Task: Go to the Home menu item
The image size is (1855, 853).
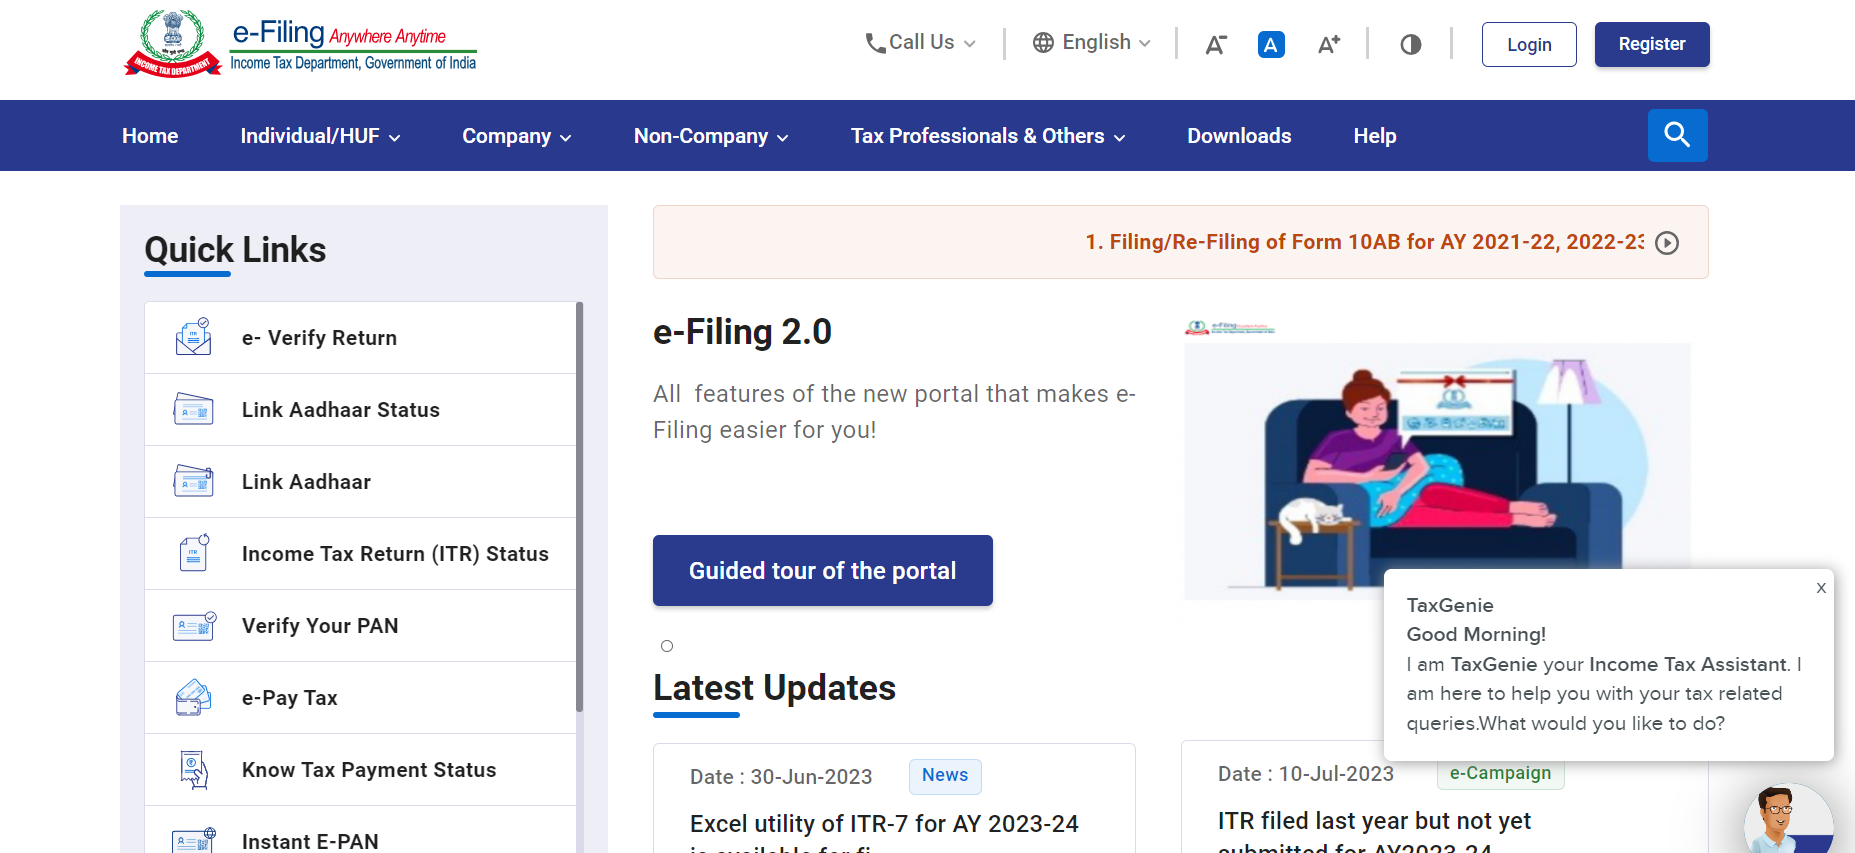Action: (150, 136)
